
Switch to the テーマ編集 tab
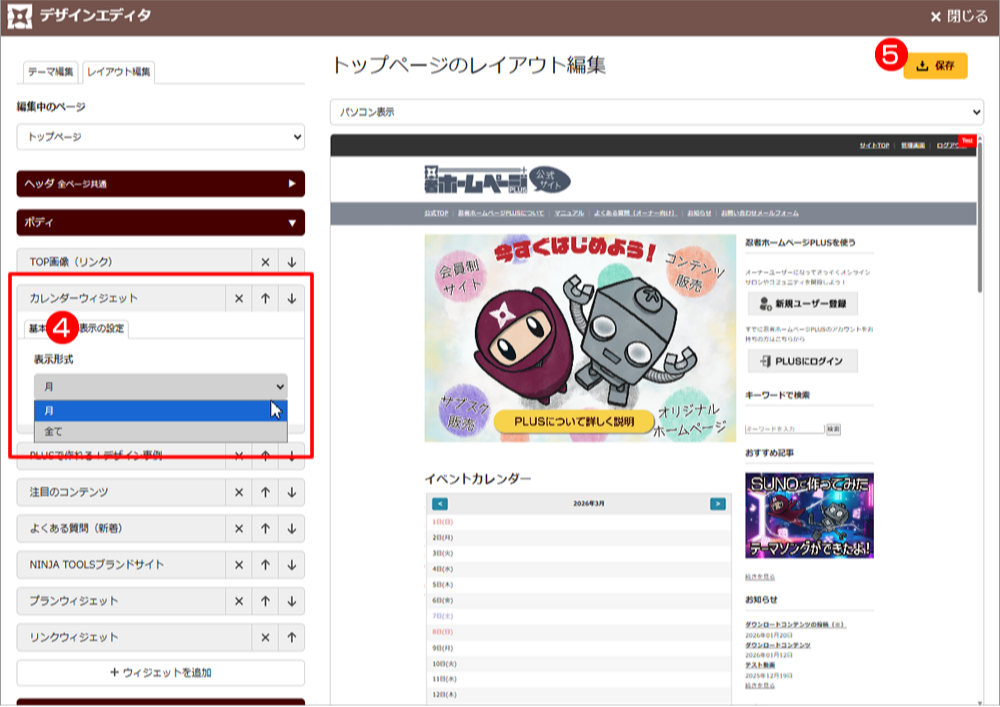coord(50,72)
